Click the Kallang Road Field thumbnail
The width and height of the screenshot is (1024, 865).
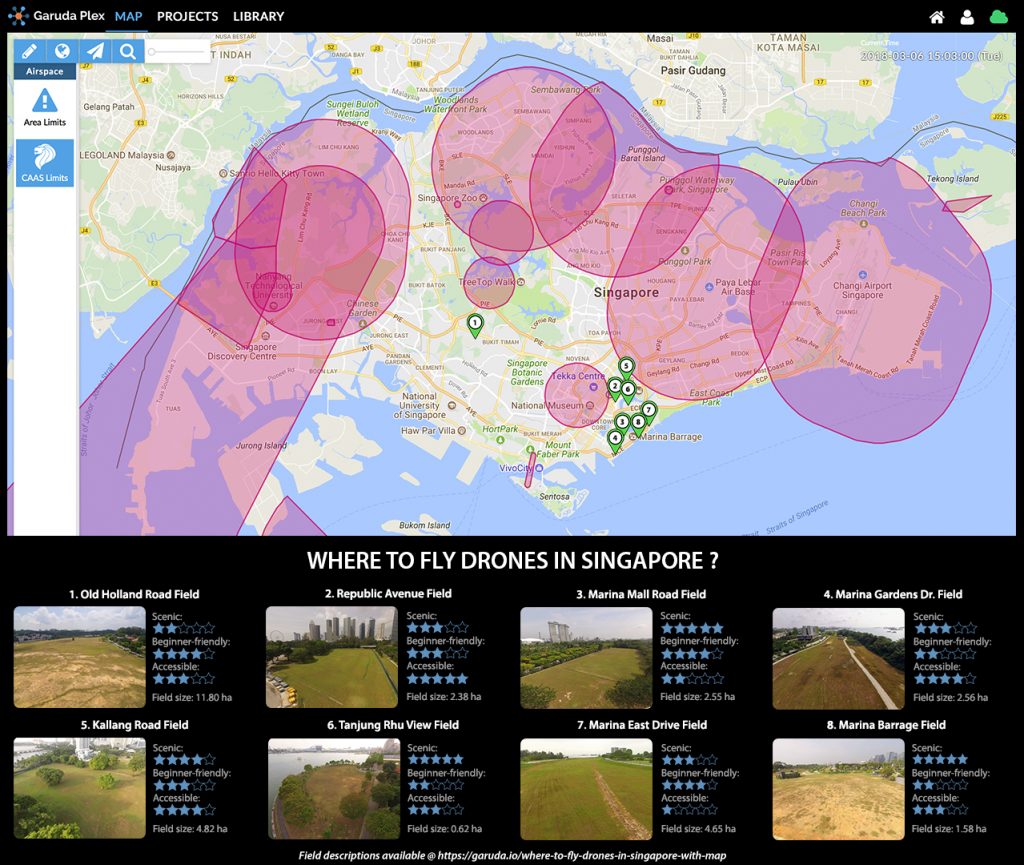(x=78, y=787)
